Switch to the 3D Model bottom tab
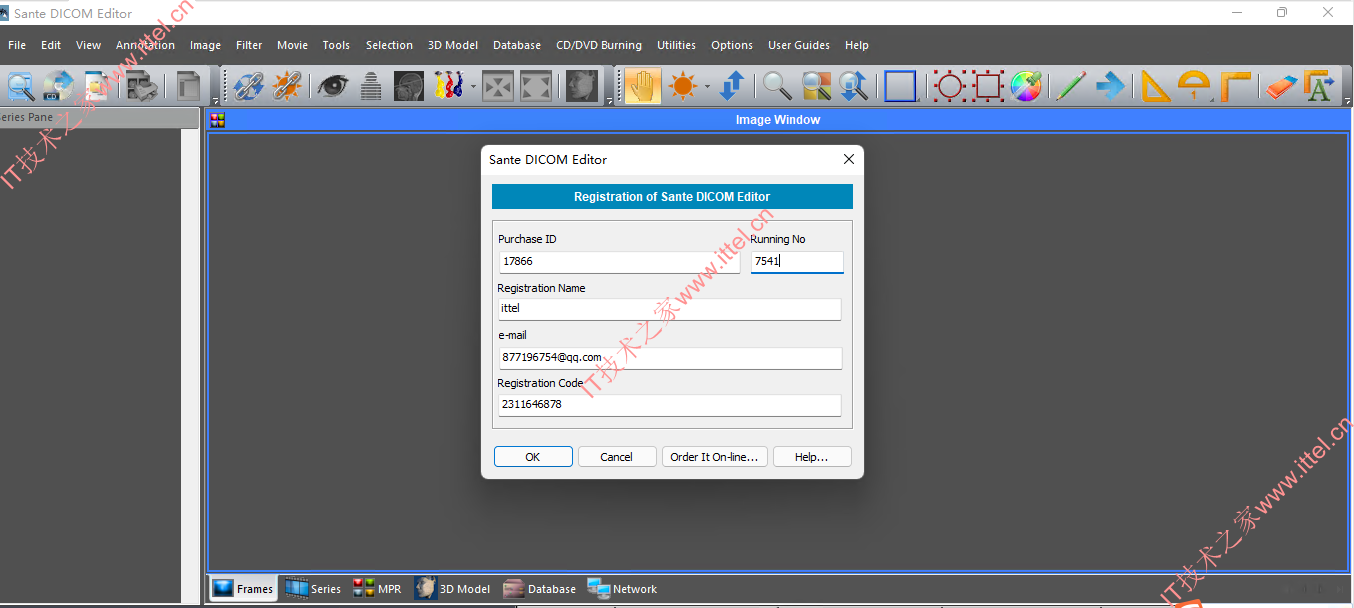 click(x=453, y=589)
